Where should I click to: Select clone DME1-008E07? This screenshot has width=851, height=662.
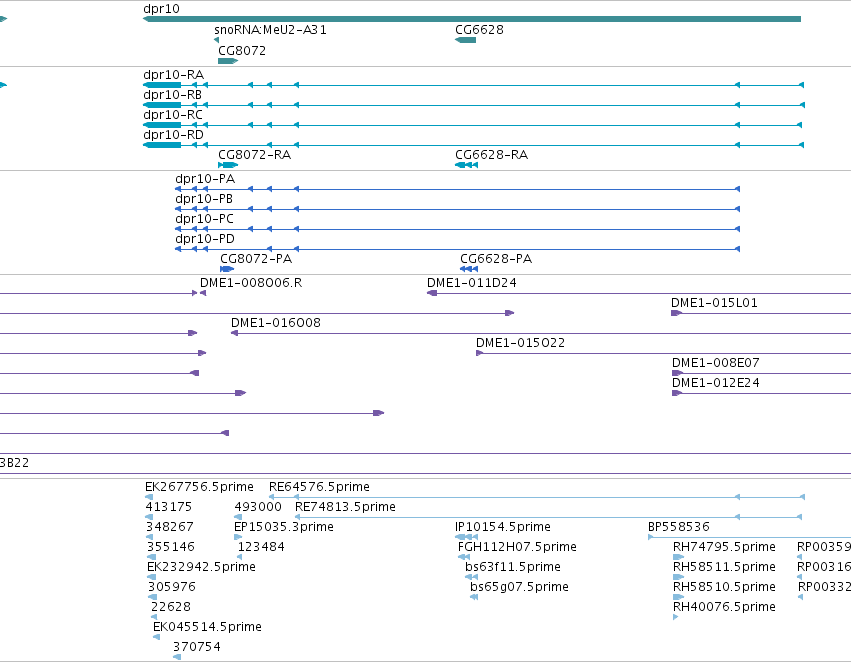[761, 373]
